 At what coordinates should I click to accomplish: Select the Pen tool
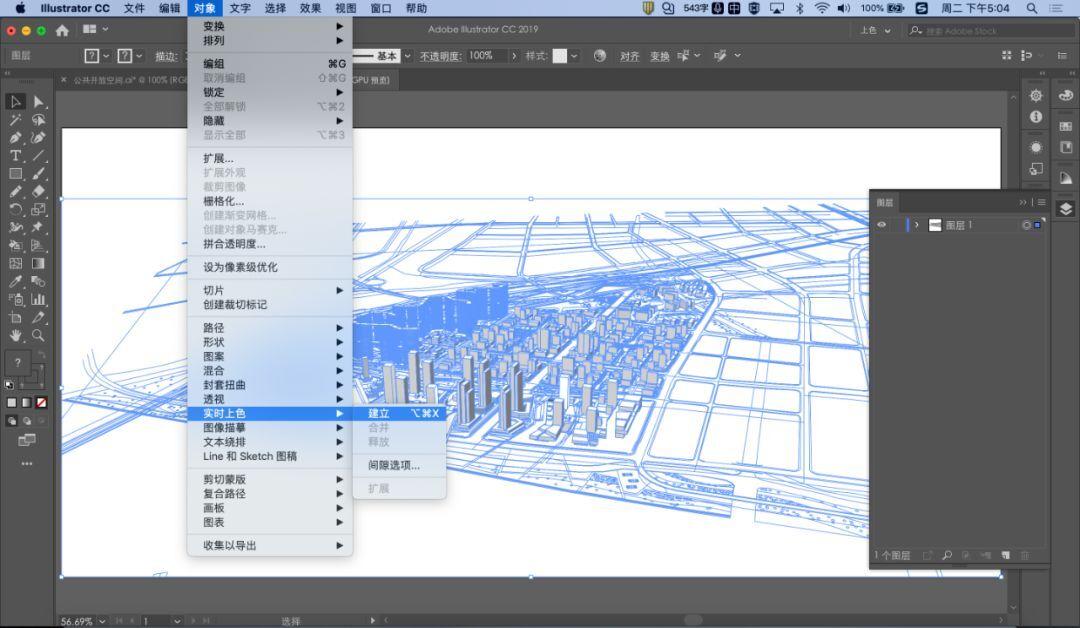click(16, 138)
